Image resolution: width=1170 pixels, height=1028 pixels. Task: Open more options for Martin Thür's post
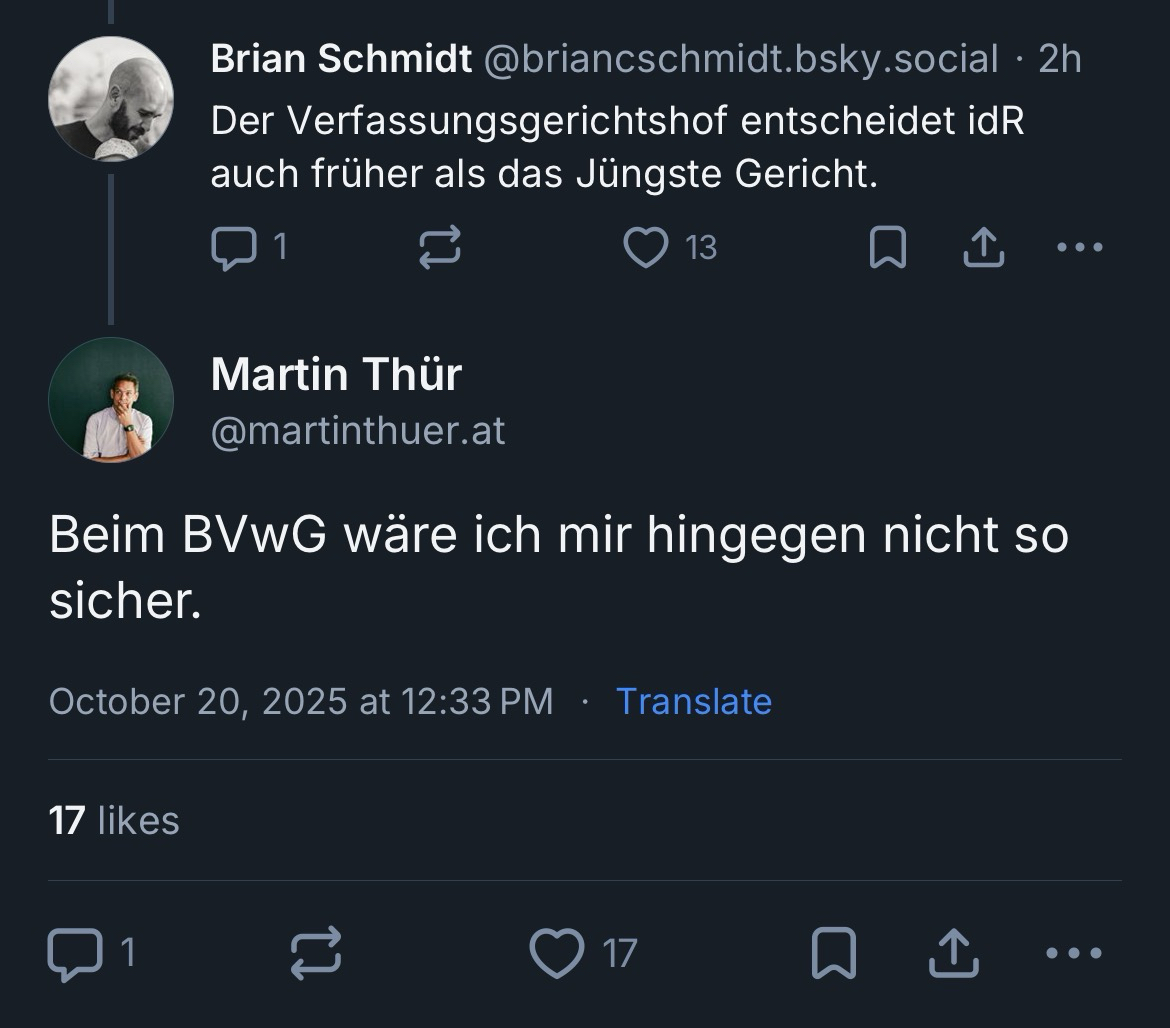[1074, 953]
